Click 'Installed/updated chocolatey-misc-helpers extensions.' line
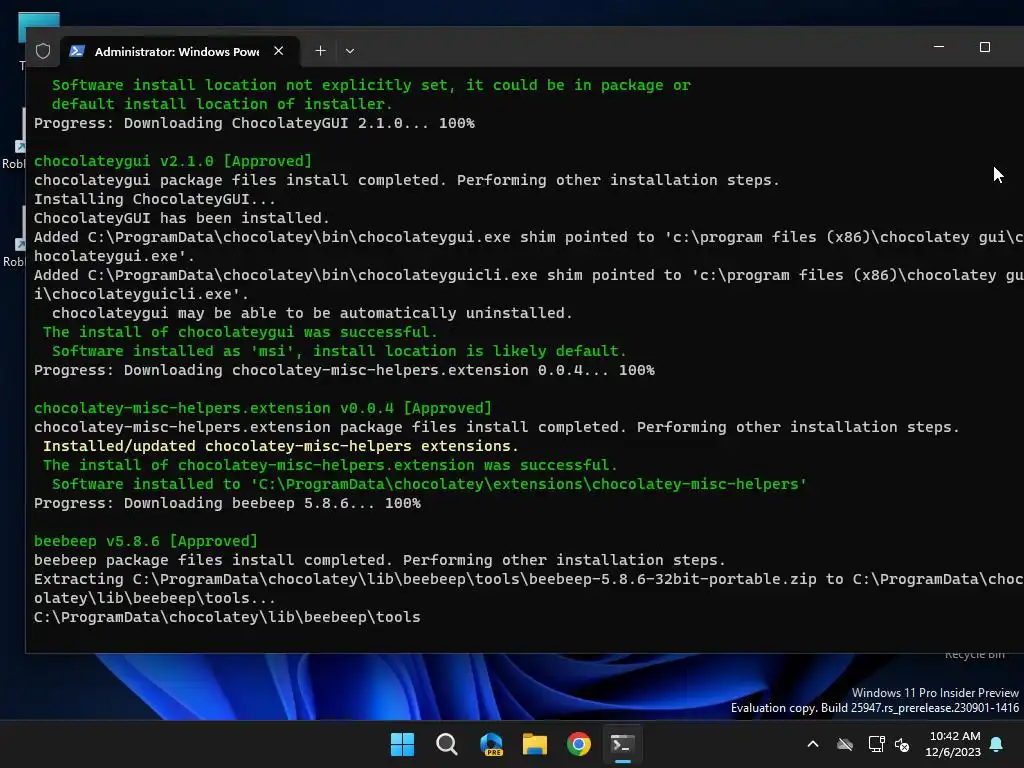 tap(280, 446)
